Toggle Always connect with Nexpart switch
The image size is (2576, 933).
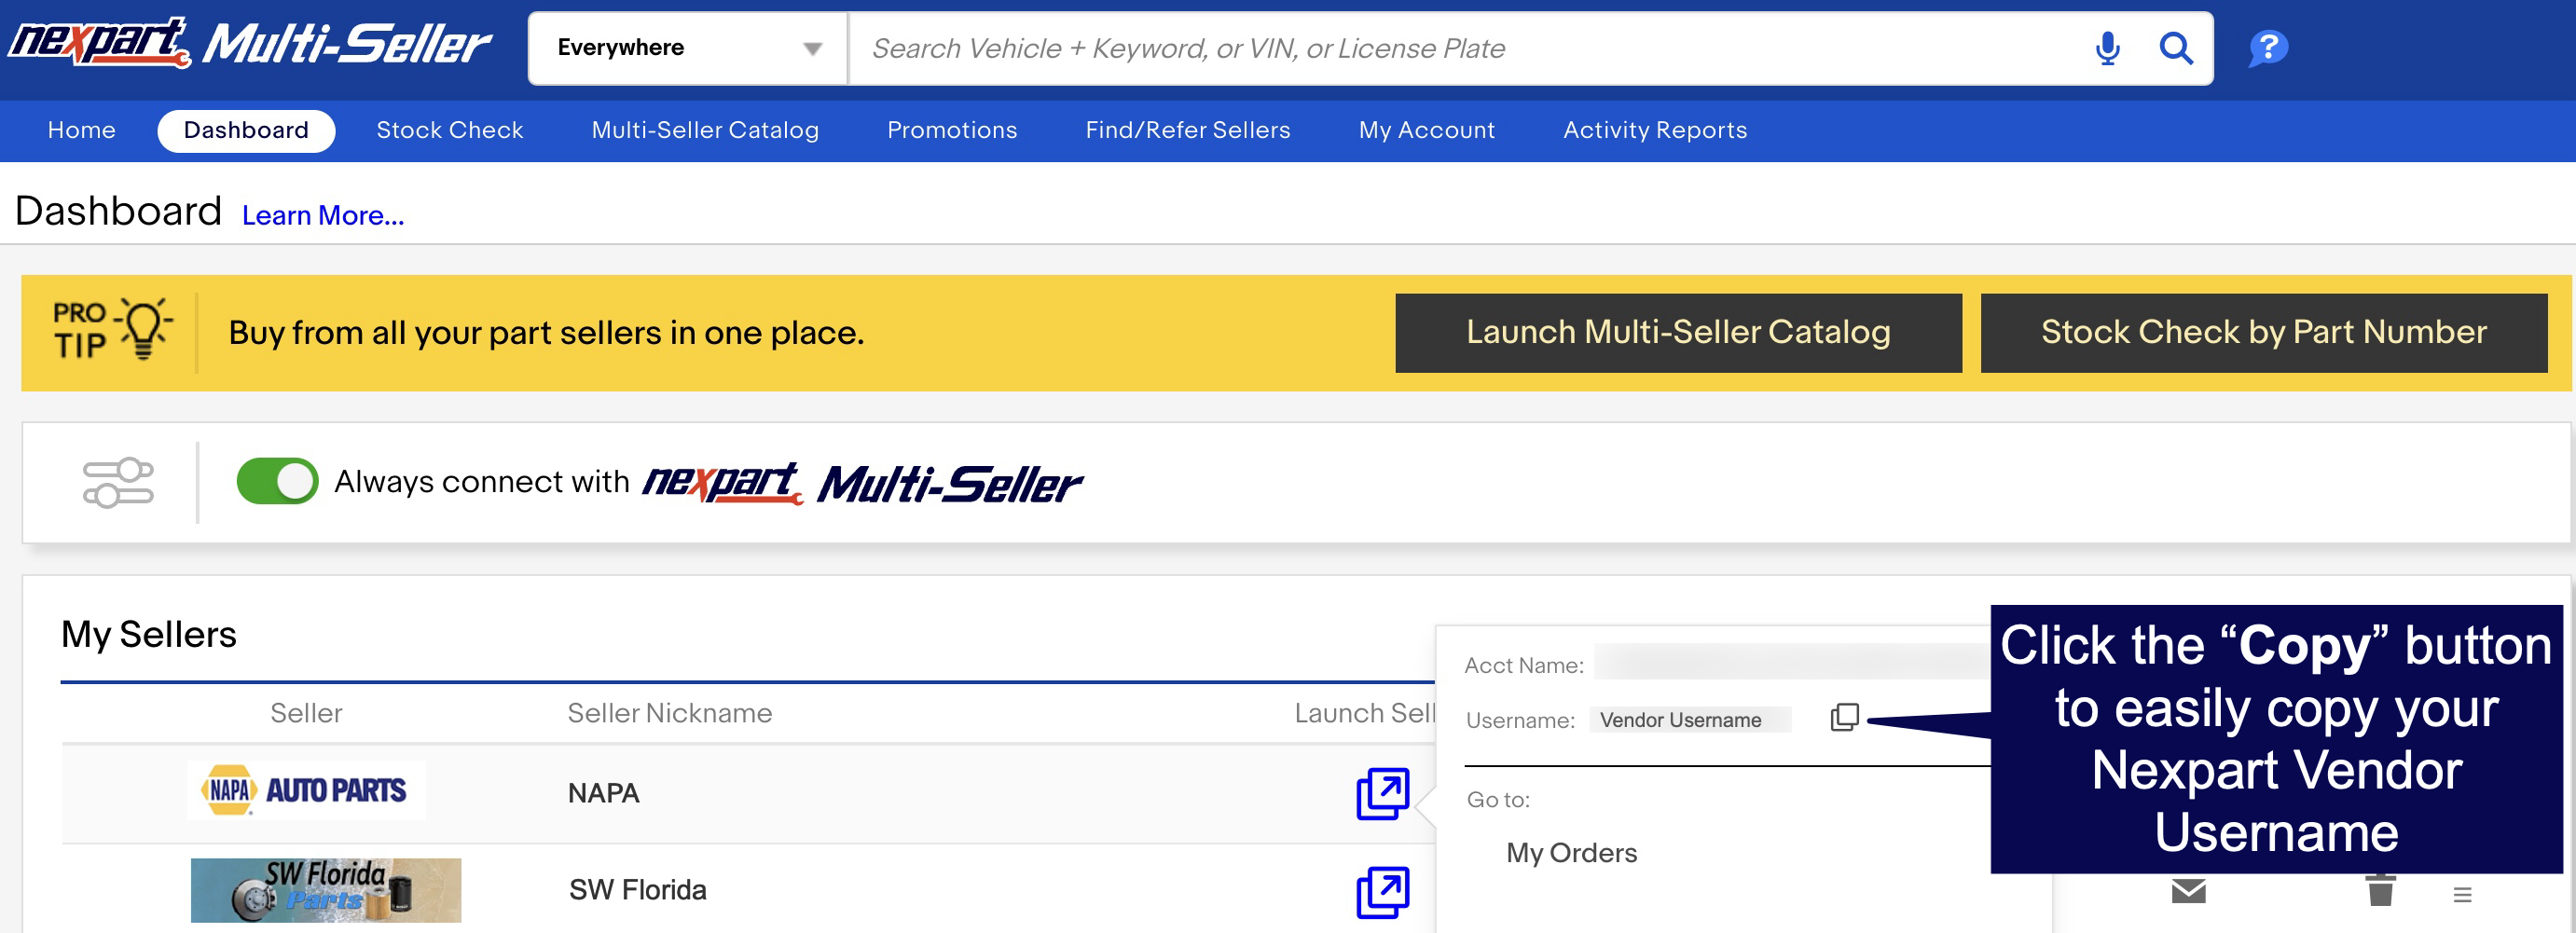pyautogui.click(x=277, y=482)
